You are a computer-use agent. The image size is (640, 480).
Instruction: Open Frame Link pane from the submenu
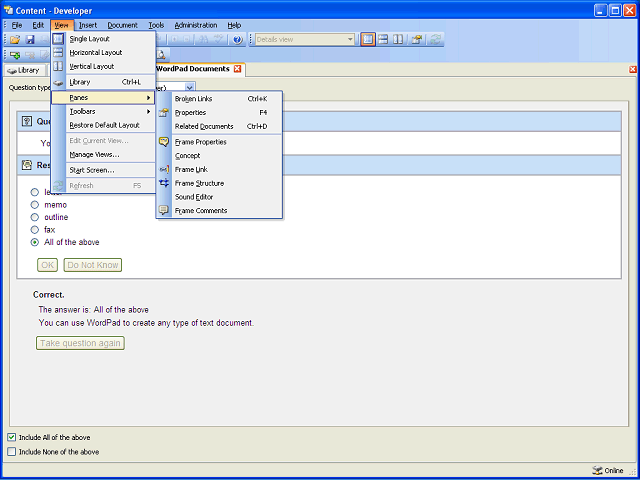coord(219,169)
